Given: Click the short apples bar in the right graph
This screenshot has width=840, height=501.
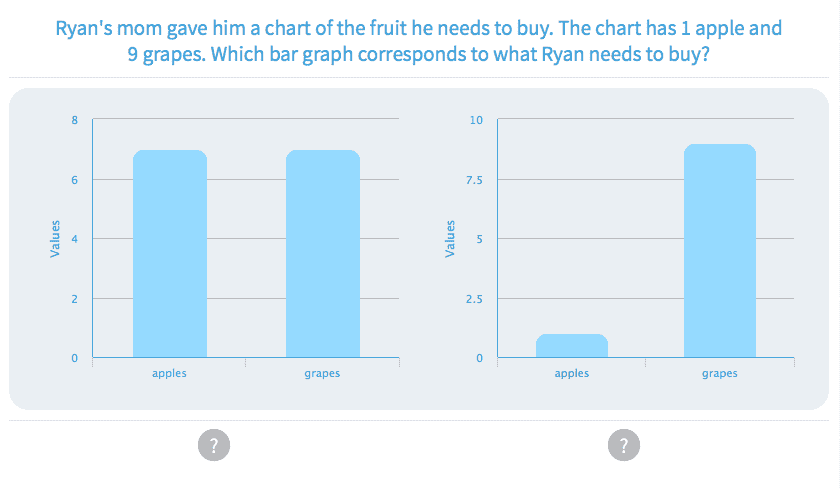Looking at the screenshot, I should coord(572,346).
